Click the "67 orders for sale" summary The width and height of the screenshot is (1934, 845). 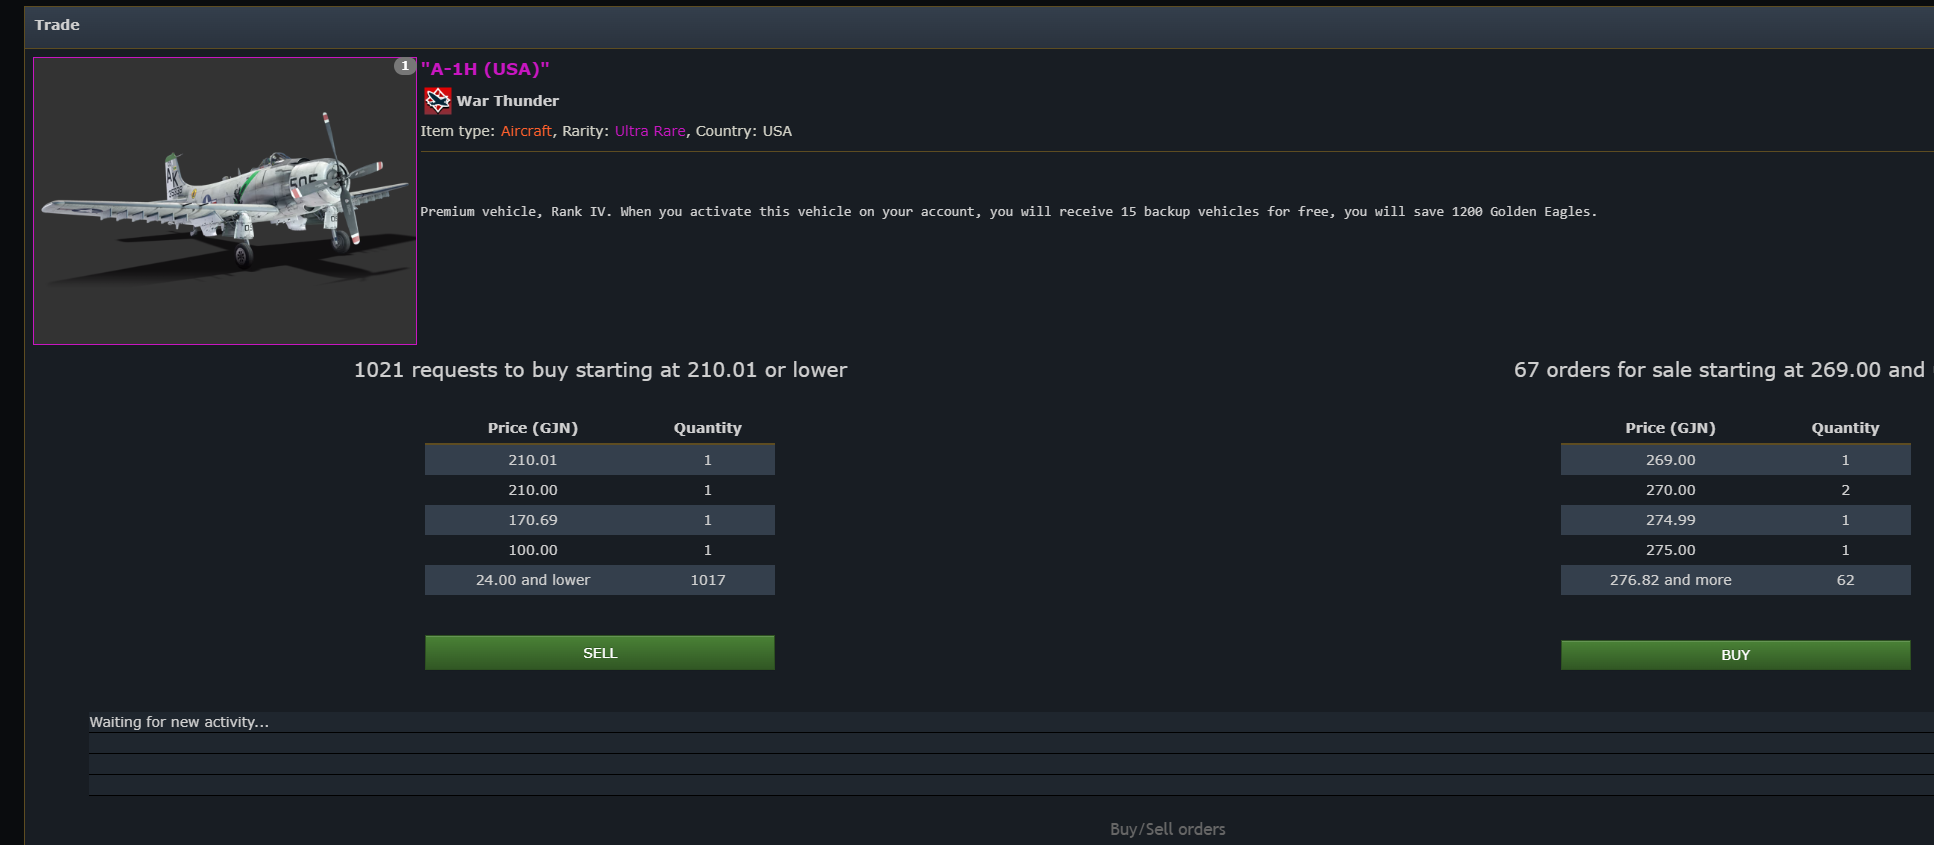1723,370
